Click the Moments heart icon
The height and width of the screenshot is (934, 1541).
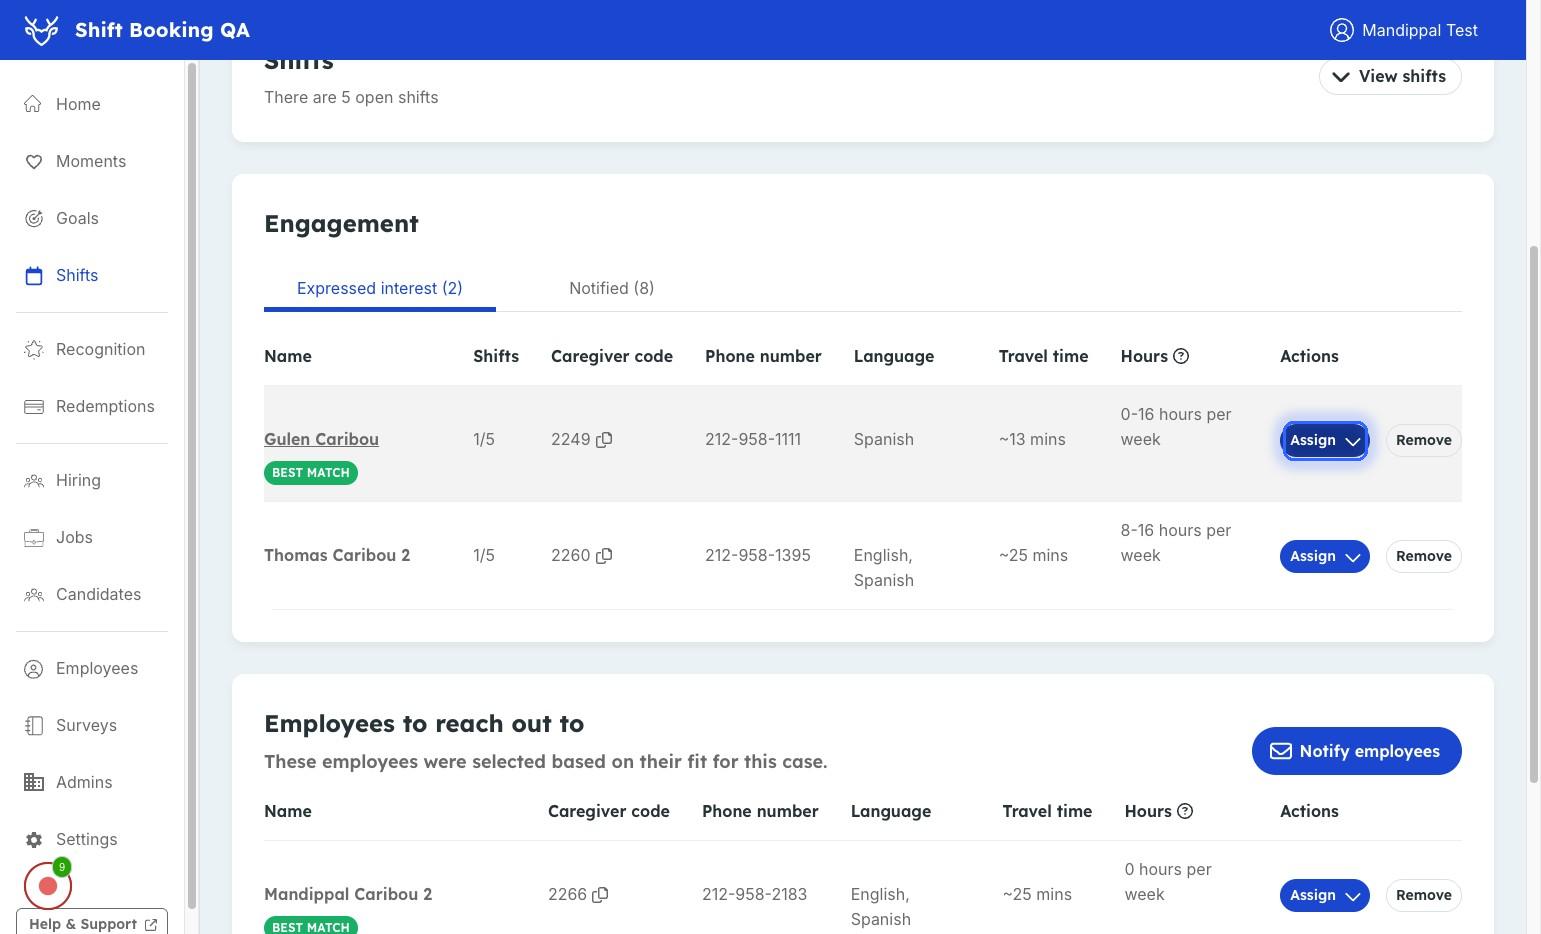[34, 161]
